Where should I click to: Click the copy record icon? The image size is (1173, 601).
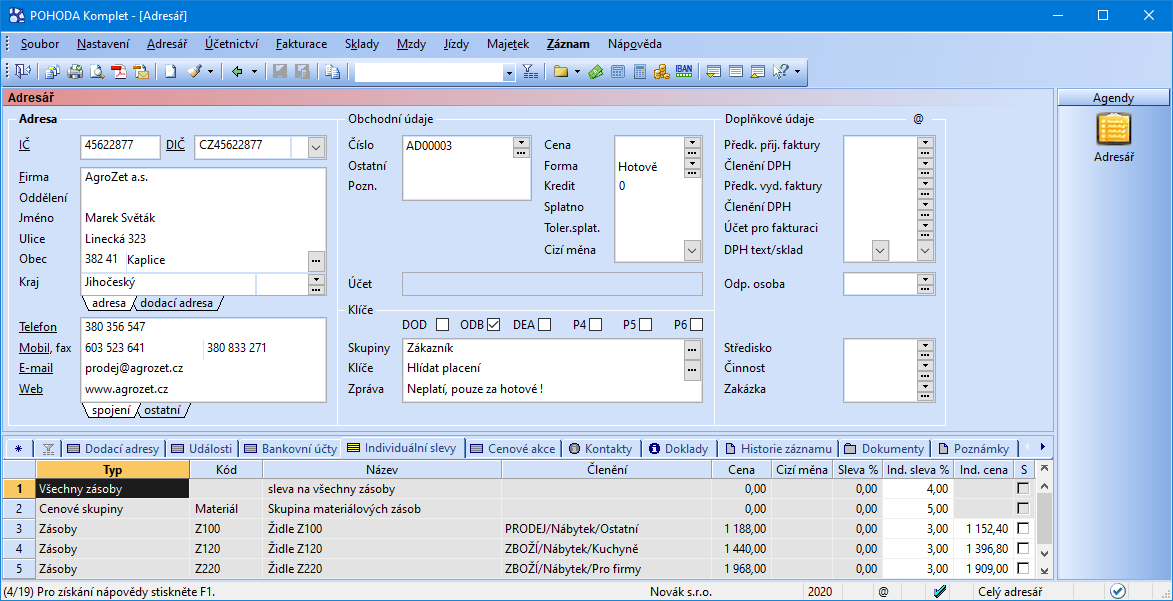(x=332, y=71)
